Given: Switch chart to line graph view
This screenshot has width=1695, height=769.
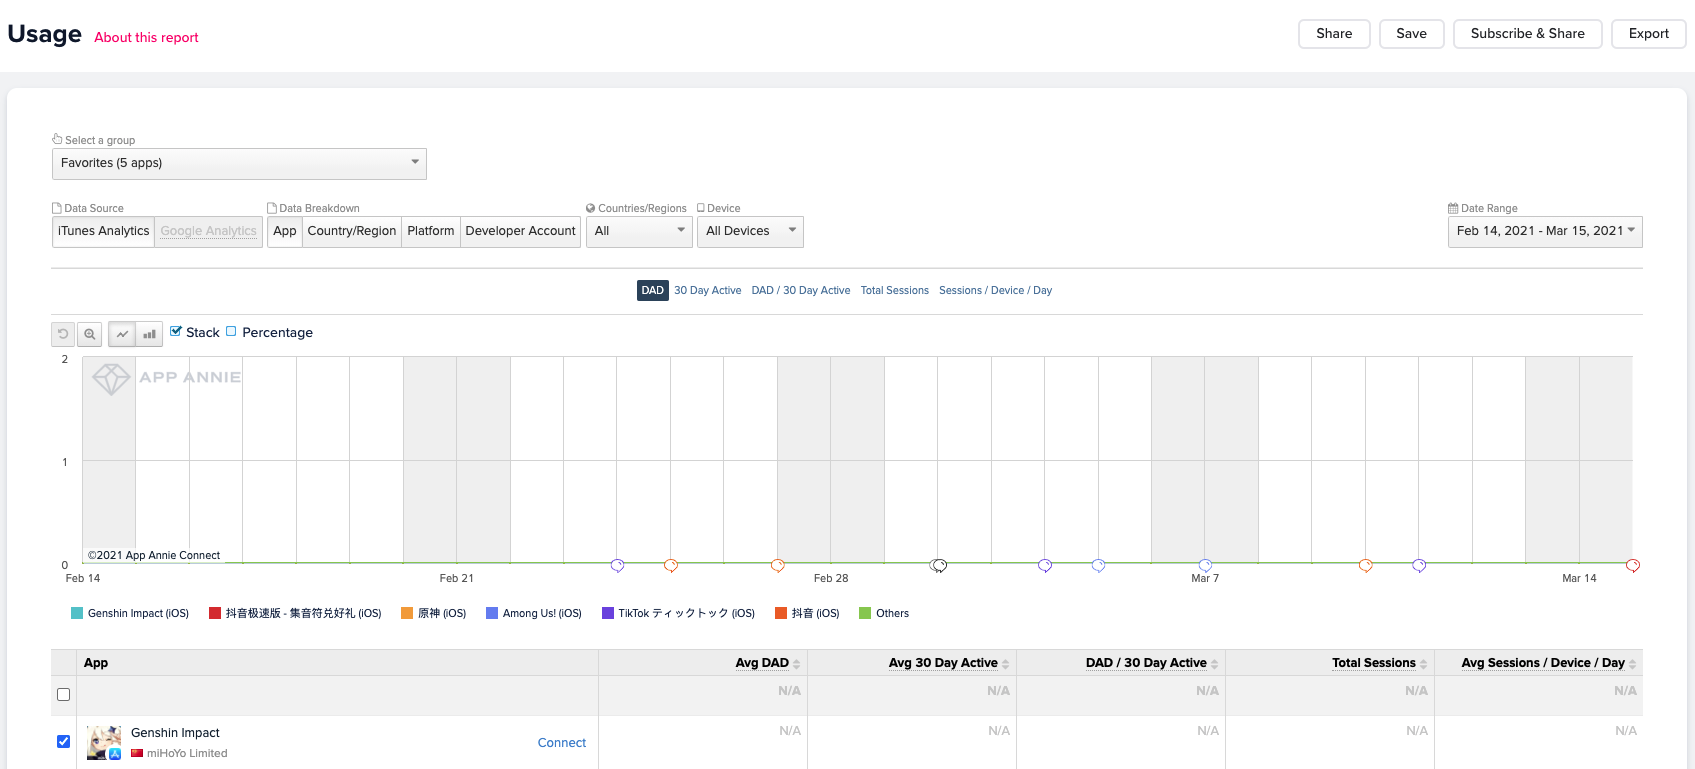Looking at the screenshot, I should tap(122, 334).
